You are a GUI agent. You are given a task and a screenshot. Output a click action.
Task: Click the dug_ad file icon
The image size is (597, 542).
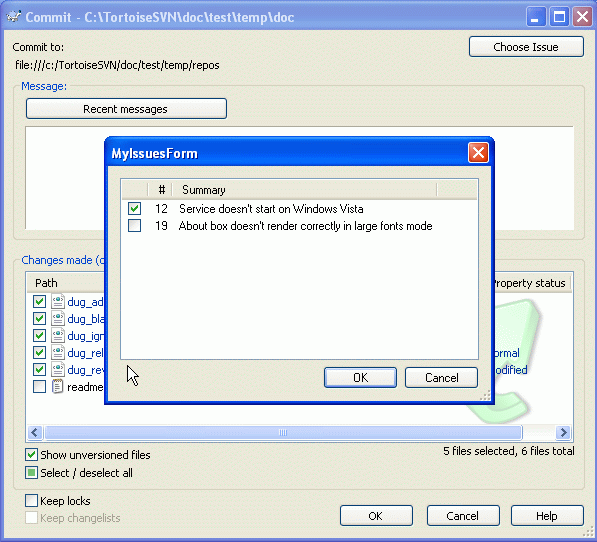(x=57, y=301)
